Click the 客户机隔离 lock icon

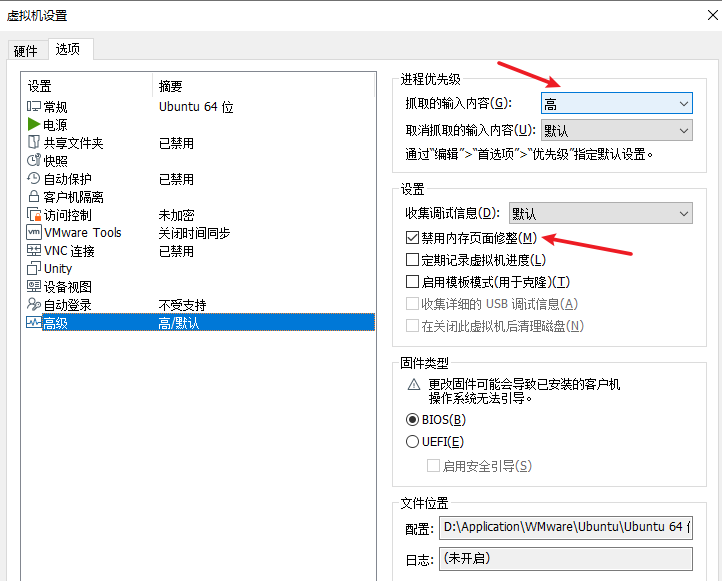[x=34, y=197]
